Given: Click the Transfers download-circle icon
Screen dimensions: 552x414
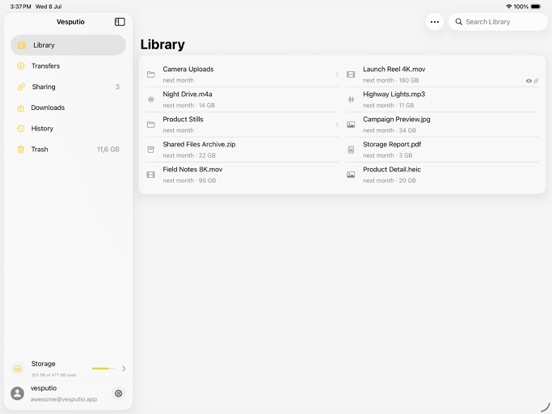Looking at the screenshot, I should click(x=21, y=66).
